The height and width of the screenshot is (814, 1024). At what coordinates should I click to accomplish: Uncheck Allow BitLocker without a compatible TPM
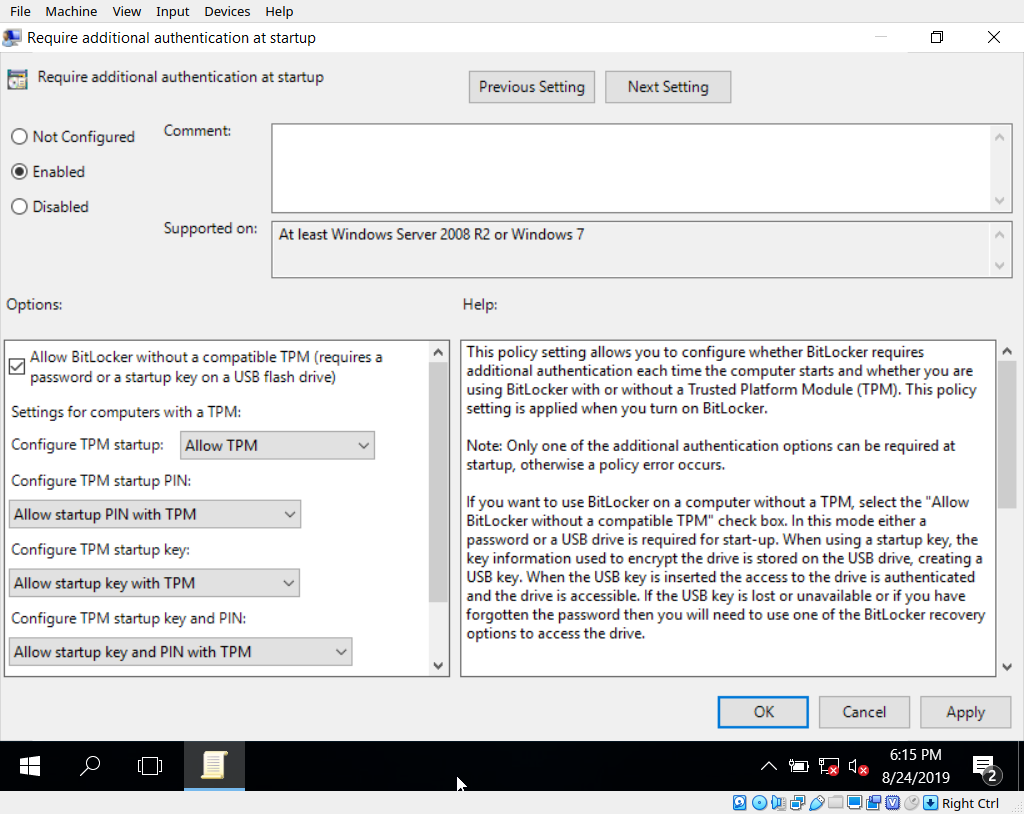pyautogui.click(x=17, y=366)
